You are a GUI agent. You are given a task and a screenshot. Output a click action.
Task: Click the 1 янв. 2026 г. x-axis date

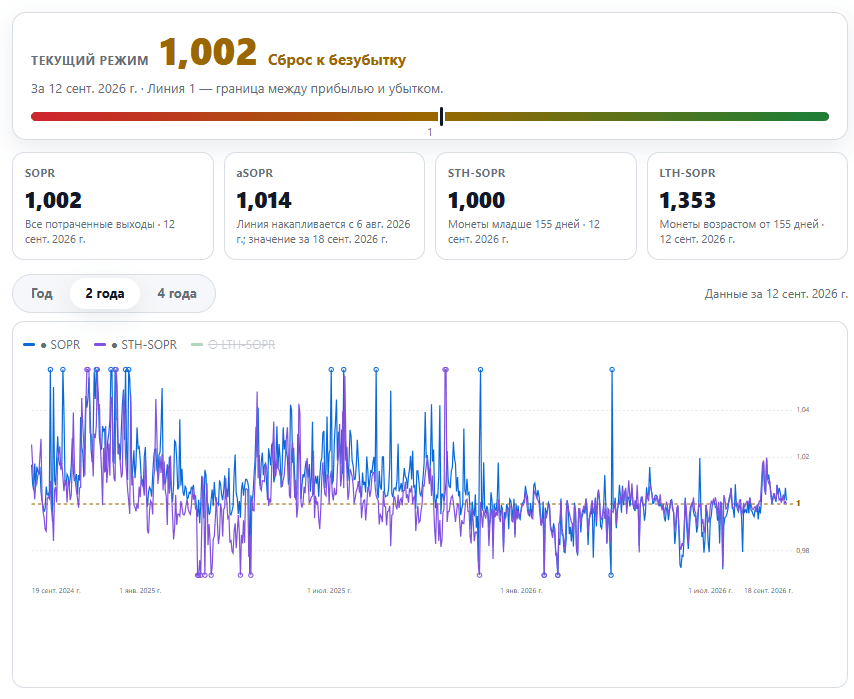pos(522,591)
